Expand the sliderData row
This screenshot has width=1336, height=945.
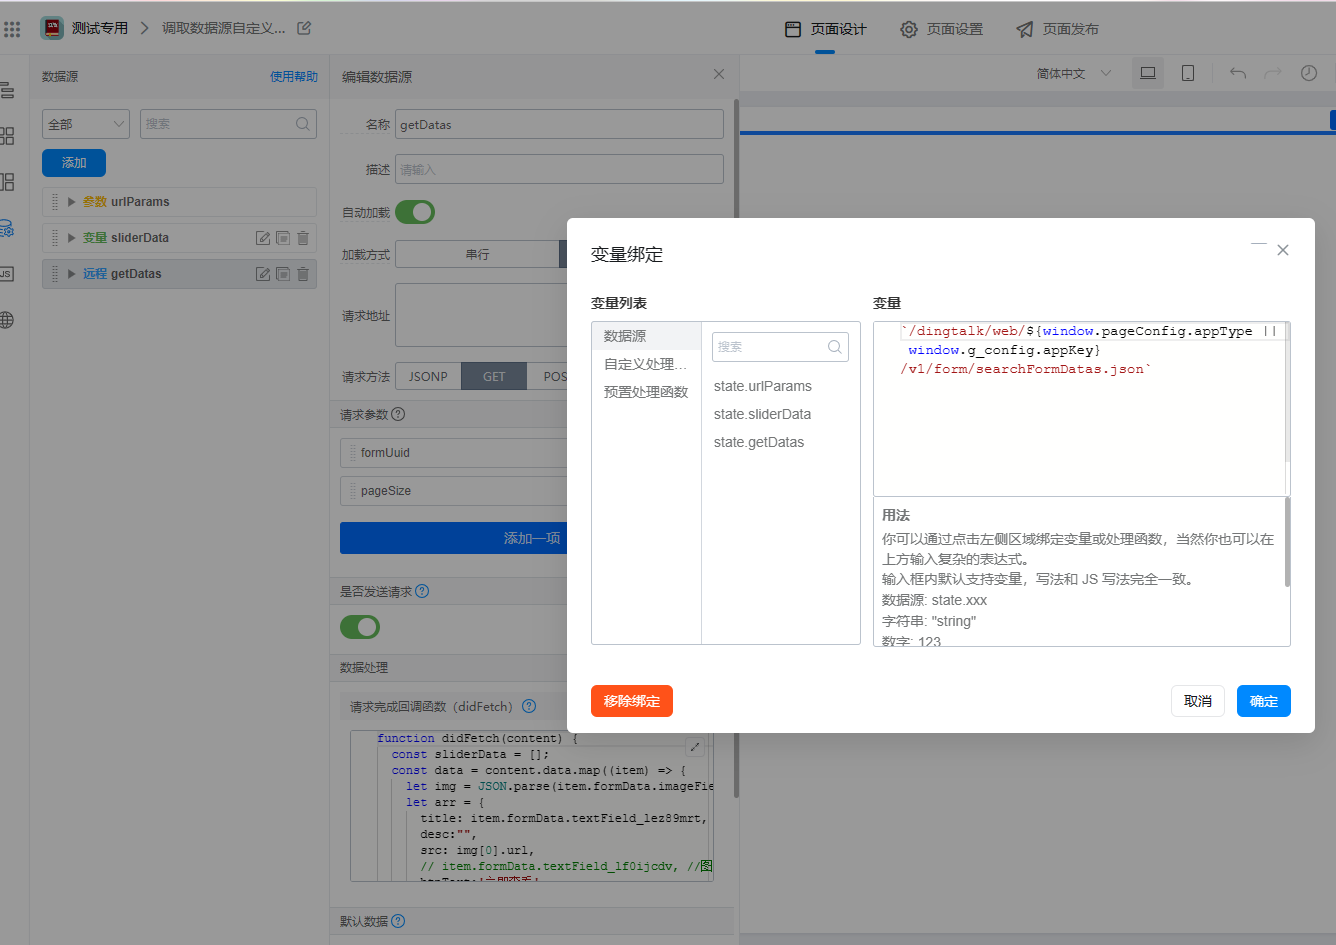point(71,238)
